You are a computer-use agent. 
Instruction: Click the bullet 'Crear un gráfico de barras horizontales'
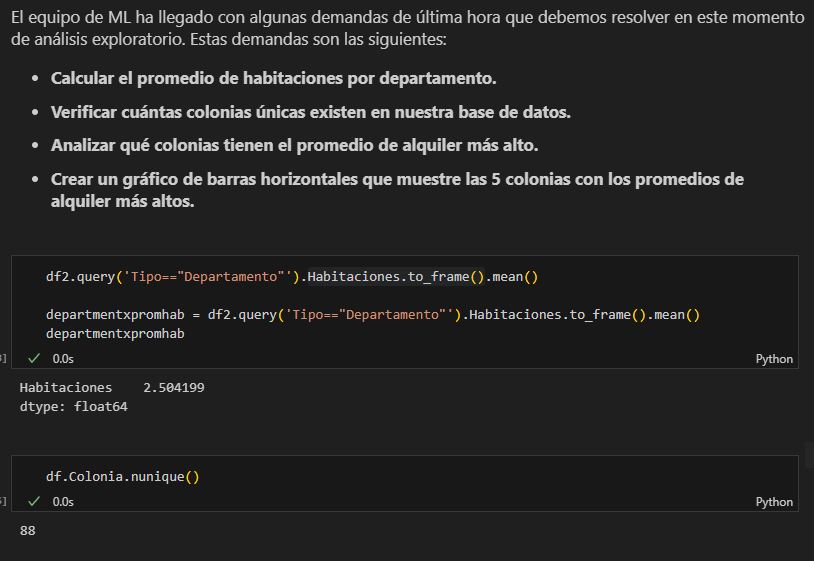(397, 190)
